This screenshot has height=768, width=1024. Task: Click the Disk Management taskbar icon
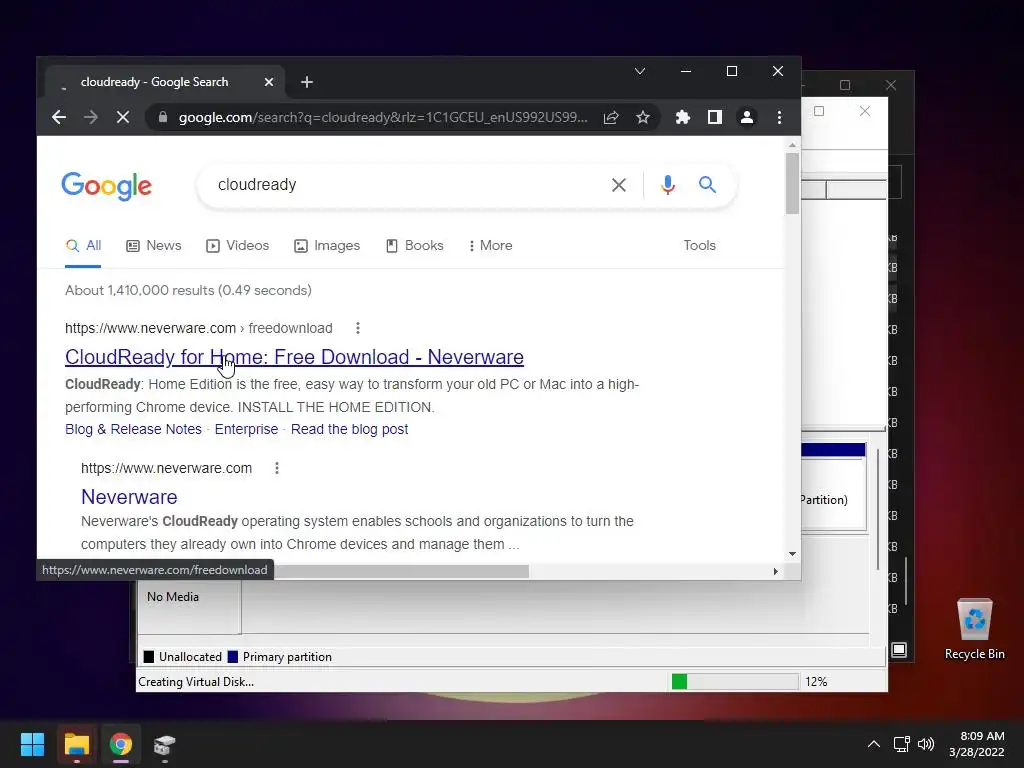point(165,744)
